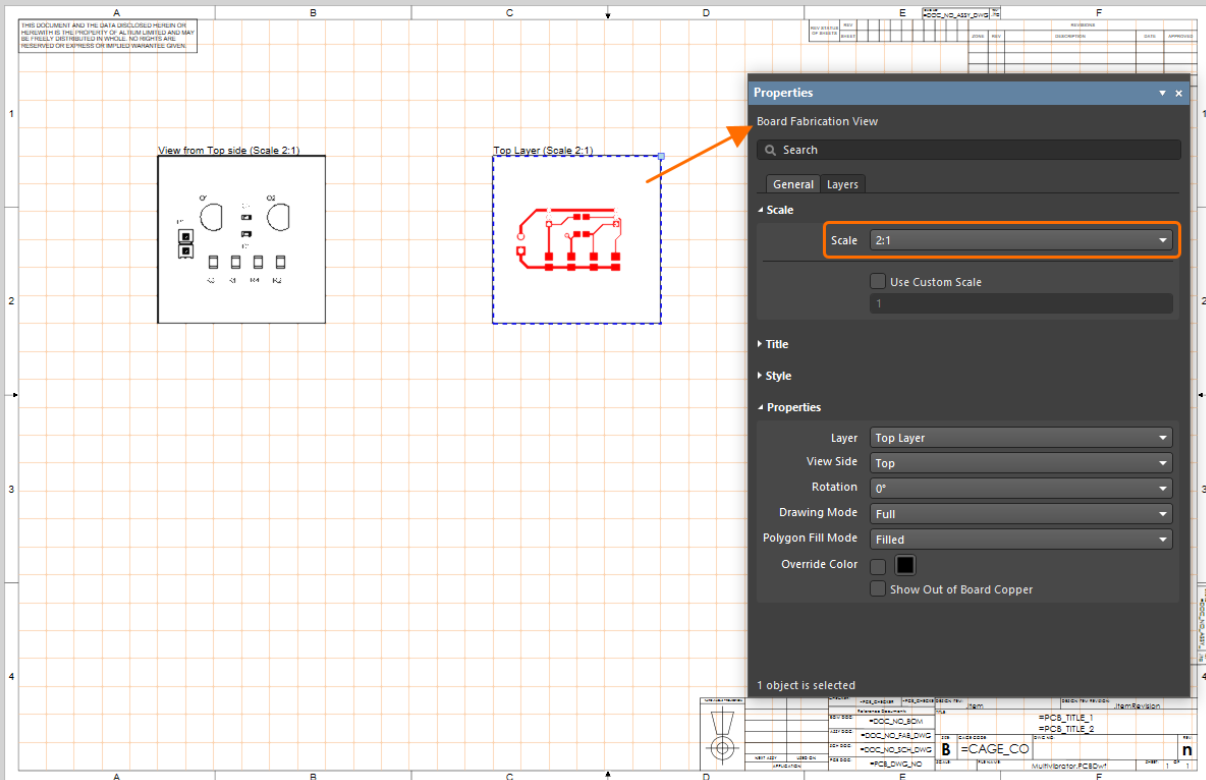
Task: Switch to the Layers tab
Action: click(x=842, y=185)
